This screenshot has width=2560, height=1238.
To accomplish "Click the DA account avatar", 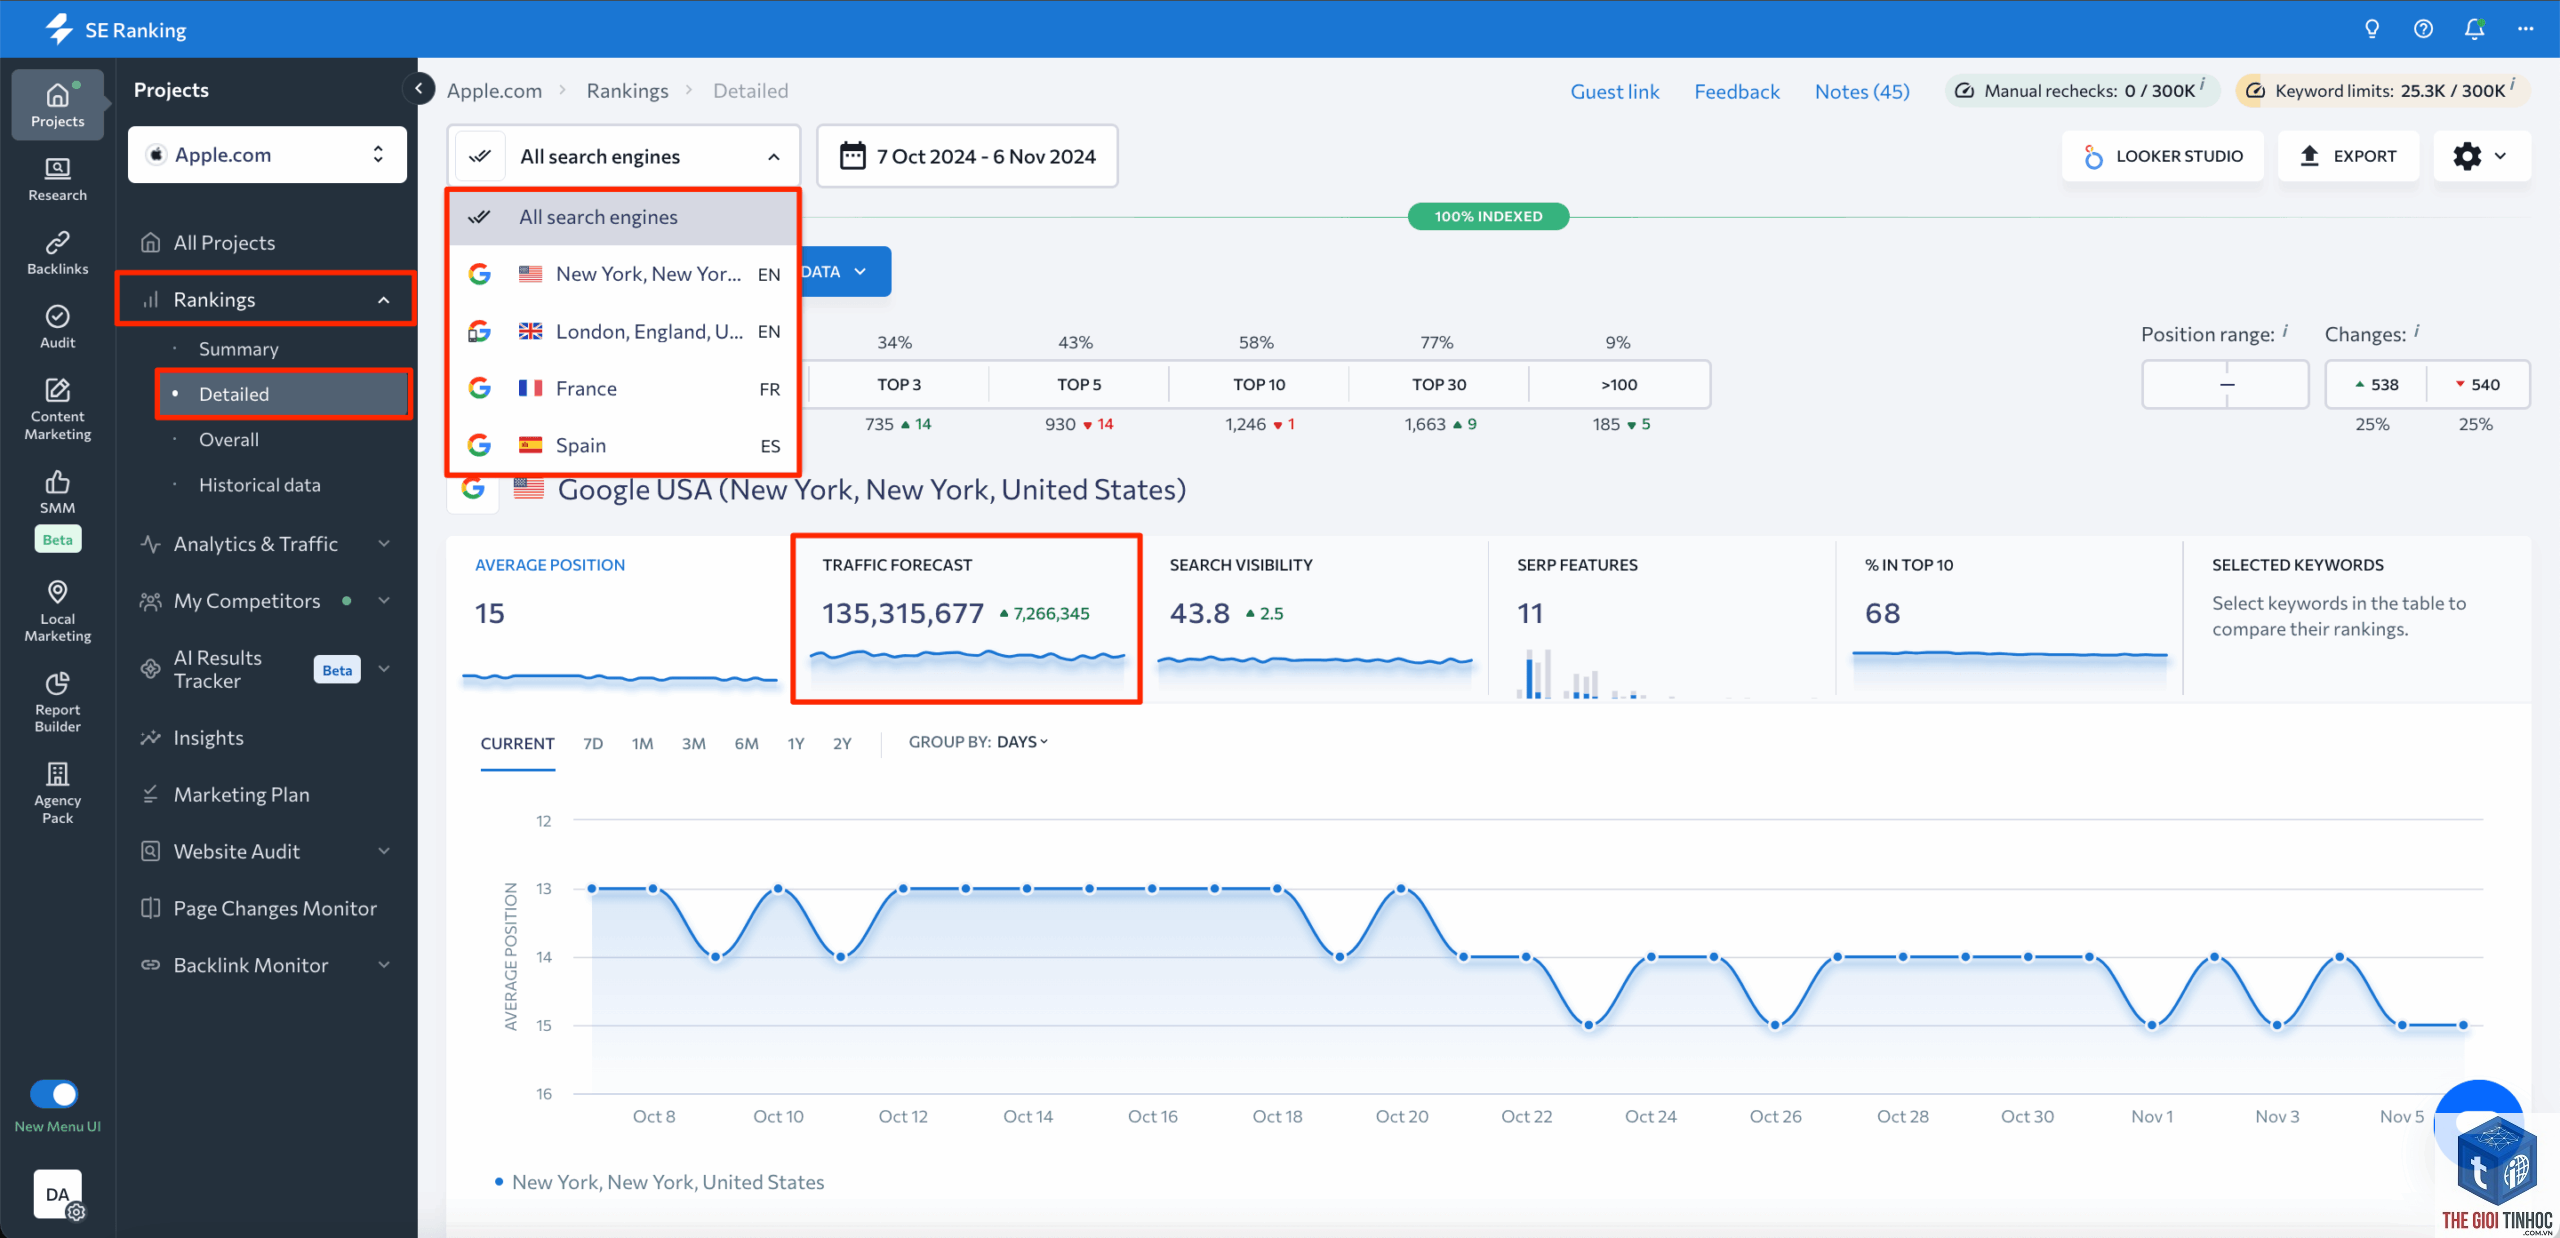I will pyautogui.click(x=58, y=1194).
